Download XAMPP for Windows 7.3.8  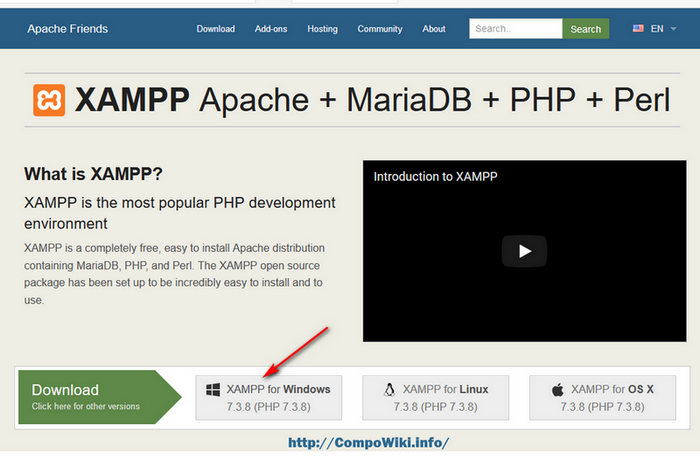268,397
